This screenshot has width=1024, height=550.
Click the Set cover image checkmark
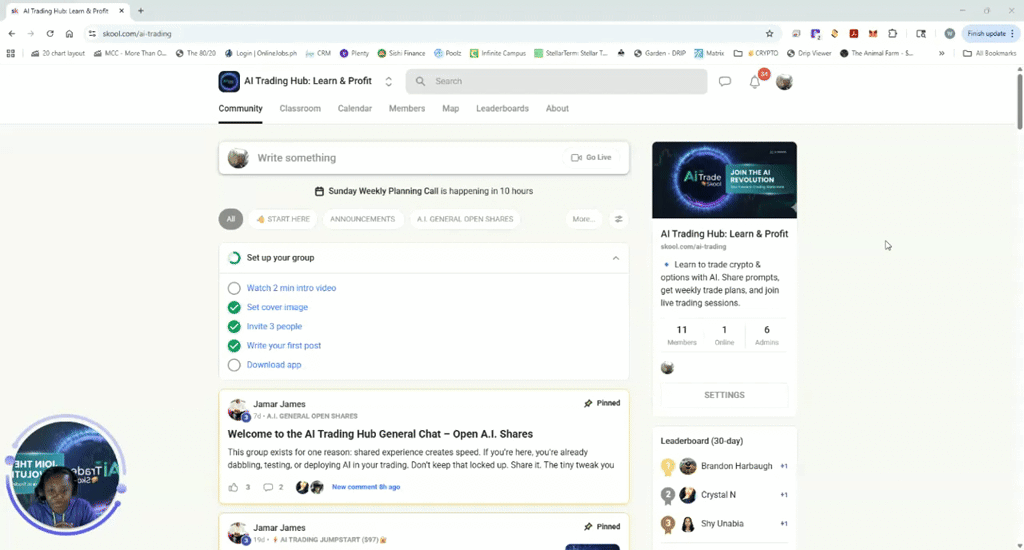click(x=234, y=307)
